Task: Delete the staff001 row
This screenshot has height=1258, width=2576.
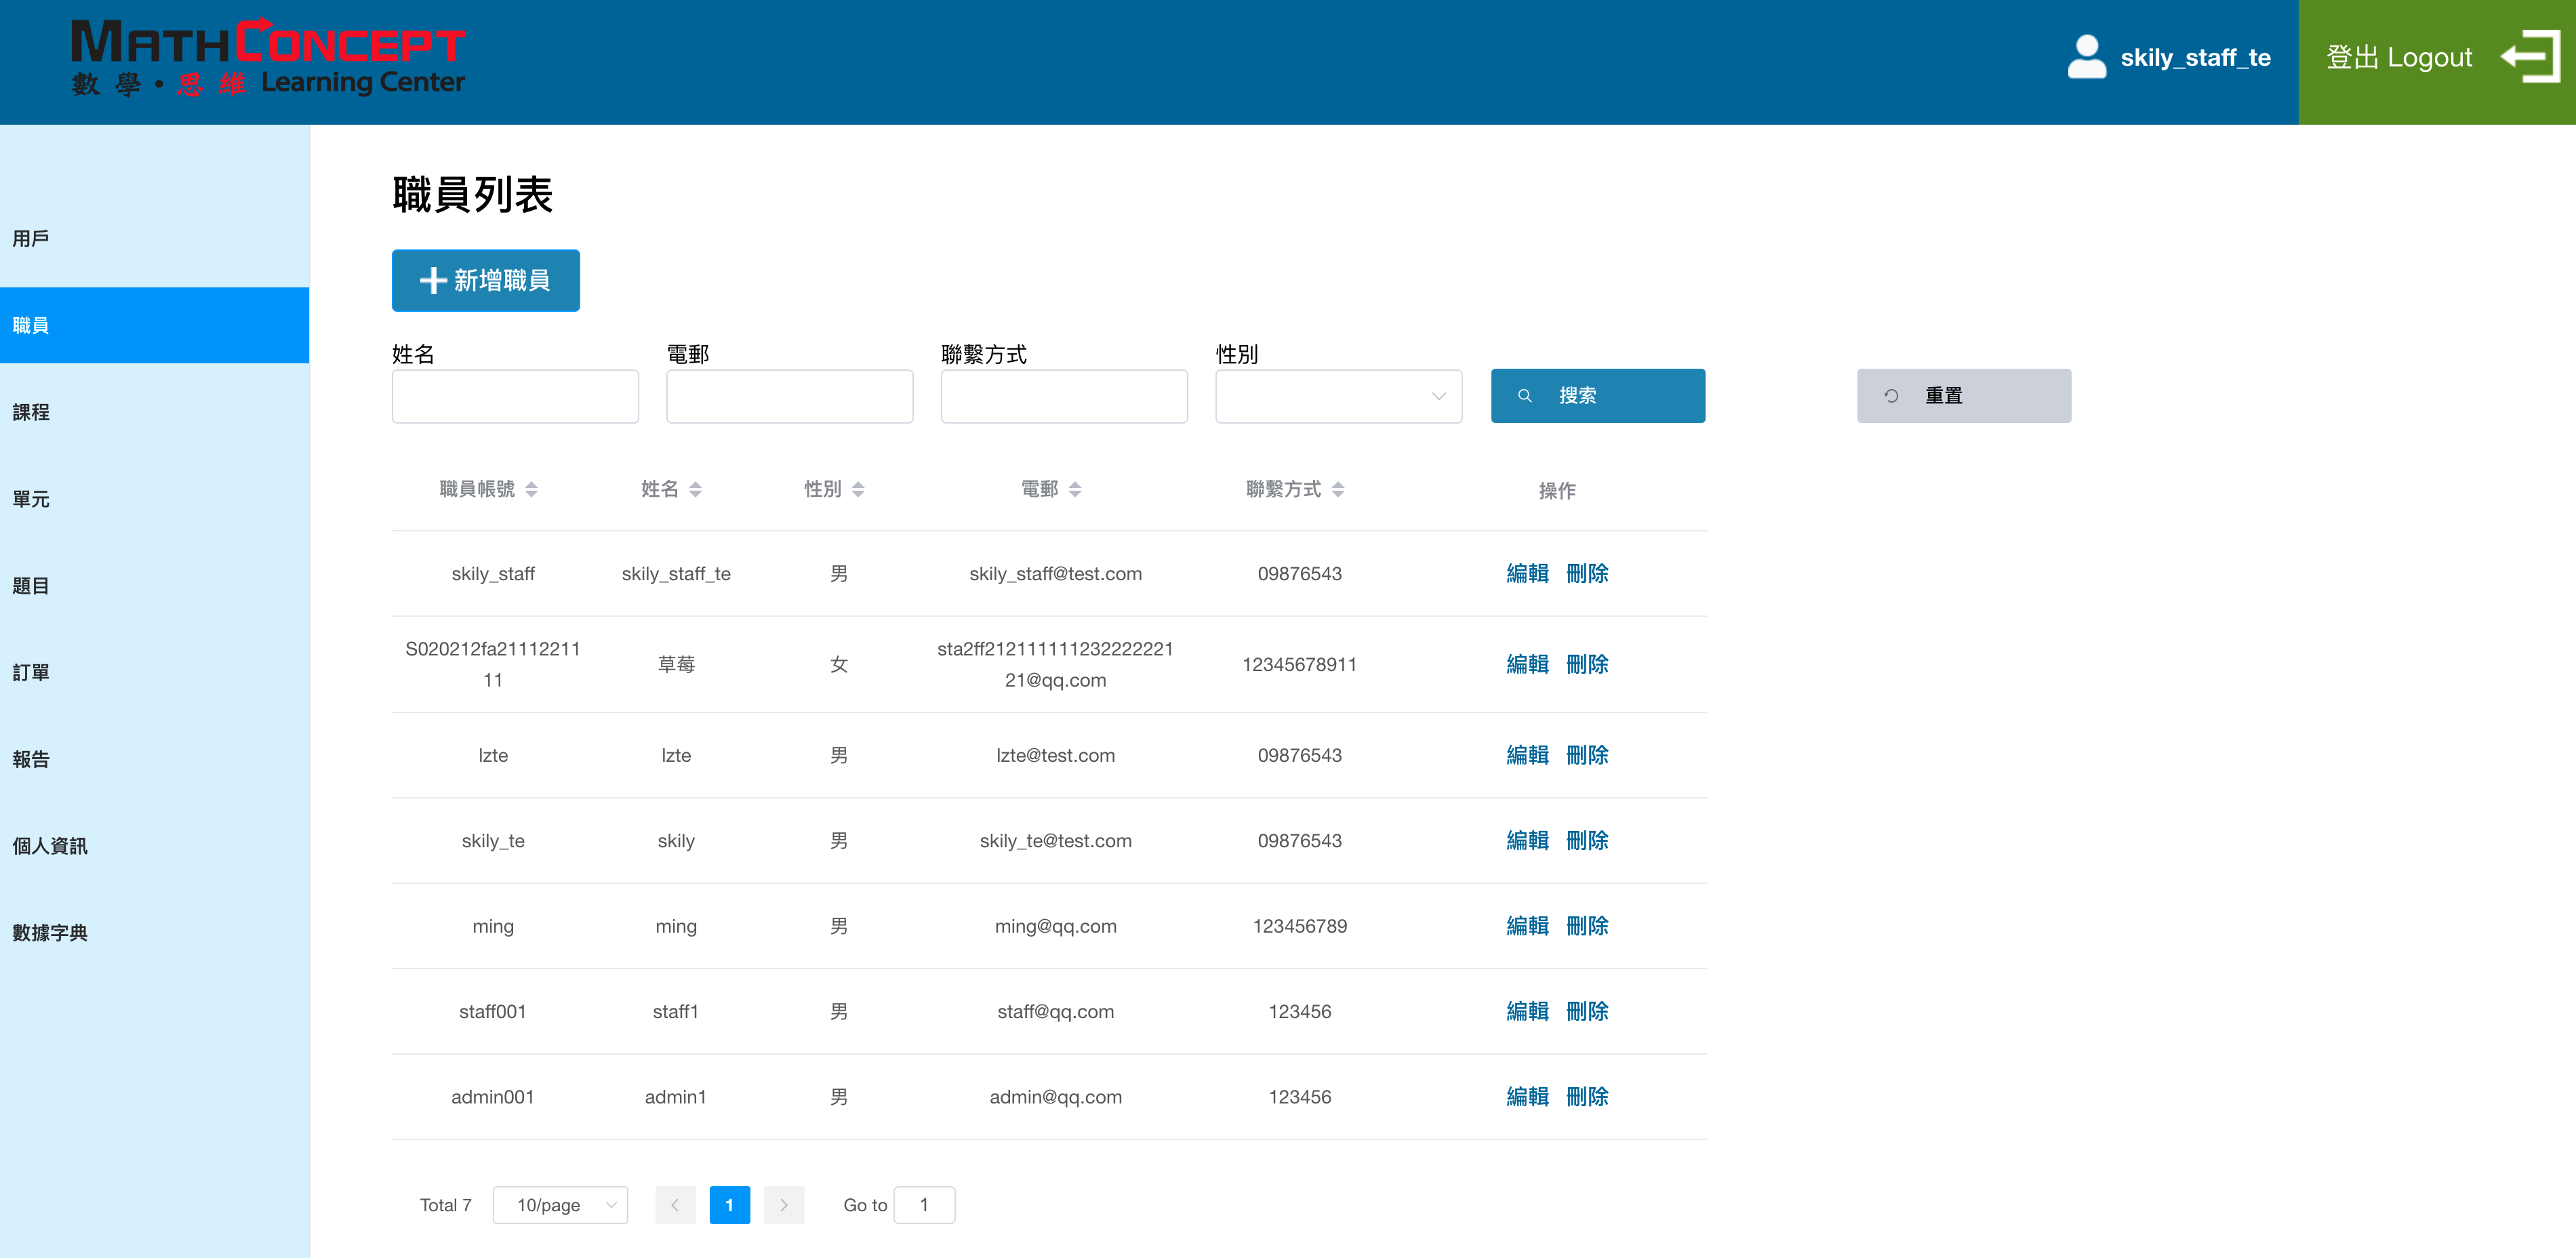Action: click(x=1587, y=1012)
